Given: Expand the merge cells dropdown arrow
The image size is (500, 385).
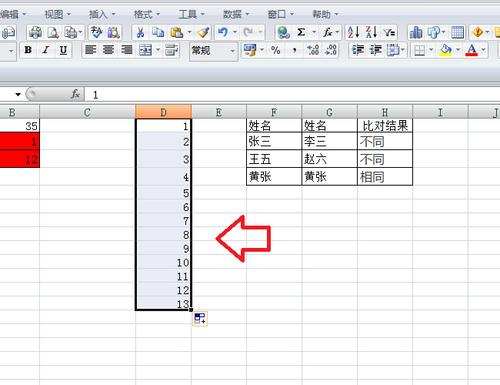Looking at the screenshot, I should [x=158, y=50].
